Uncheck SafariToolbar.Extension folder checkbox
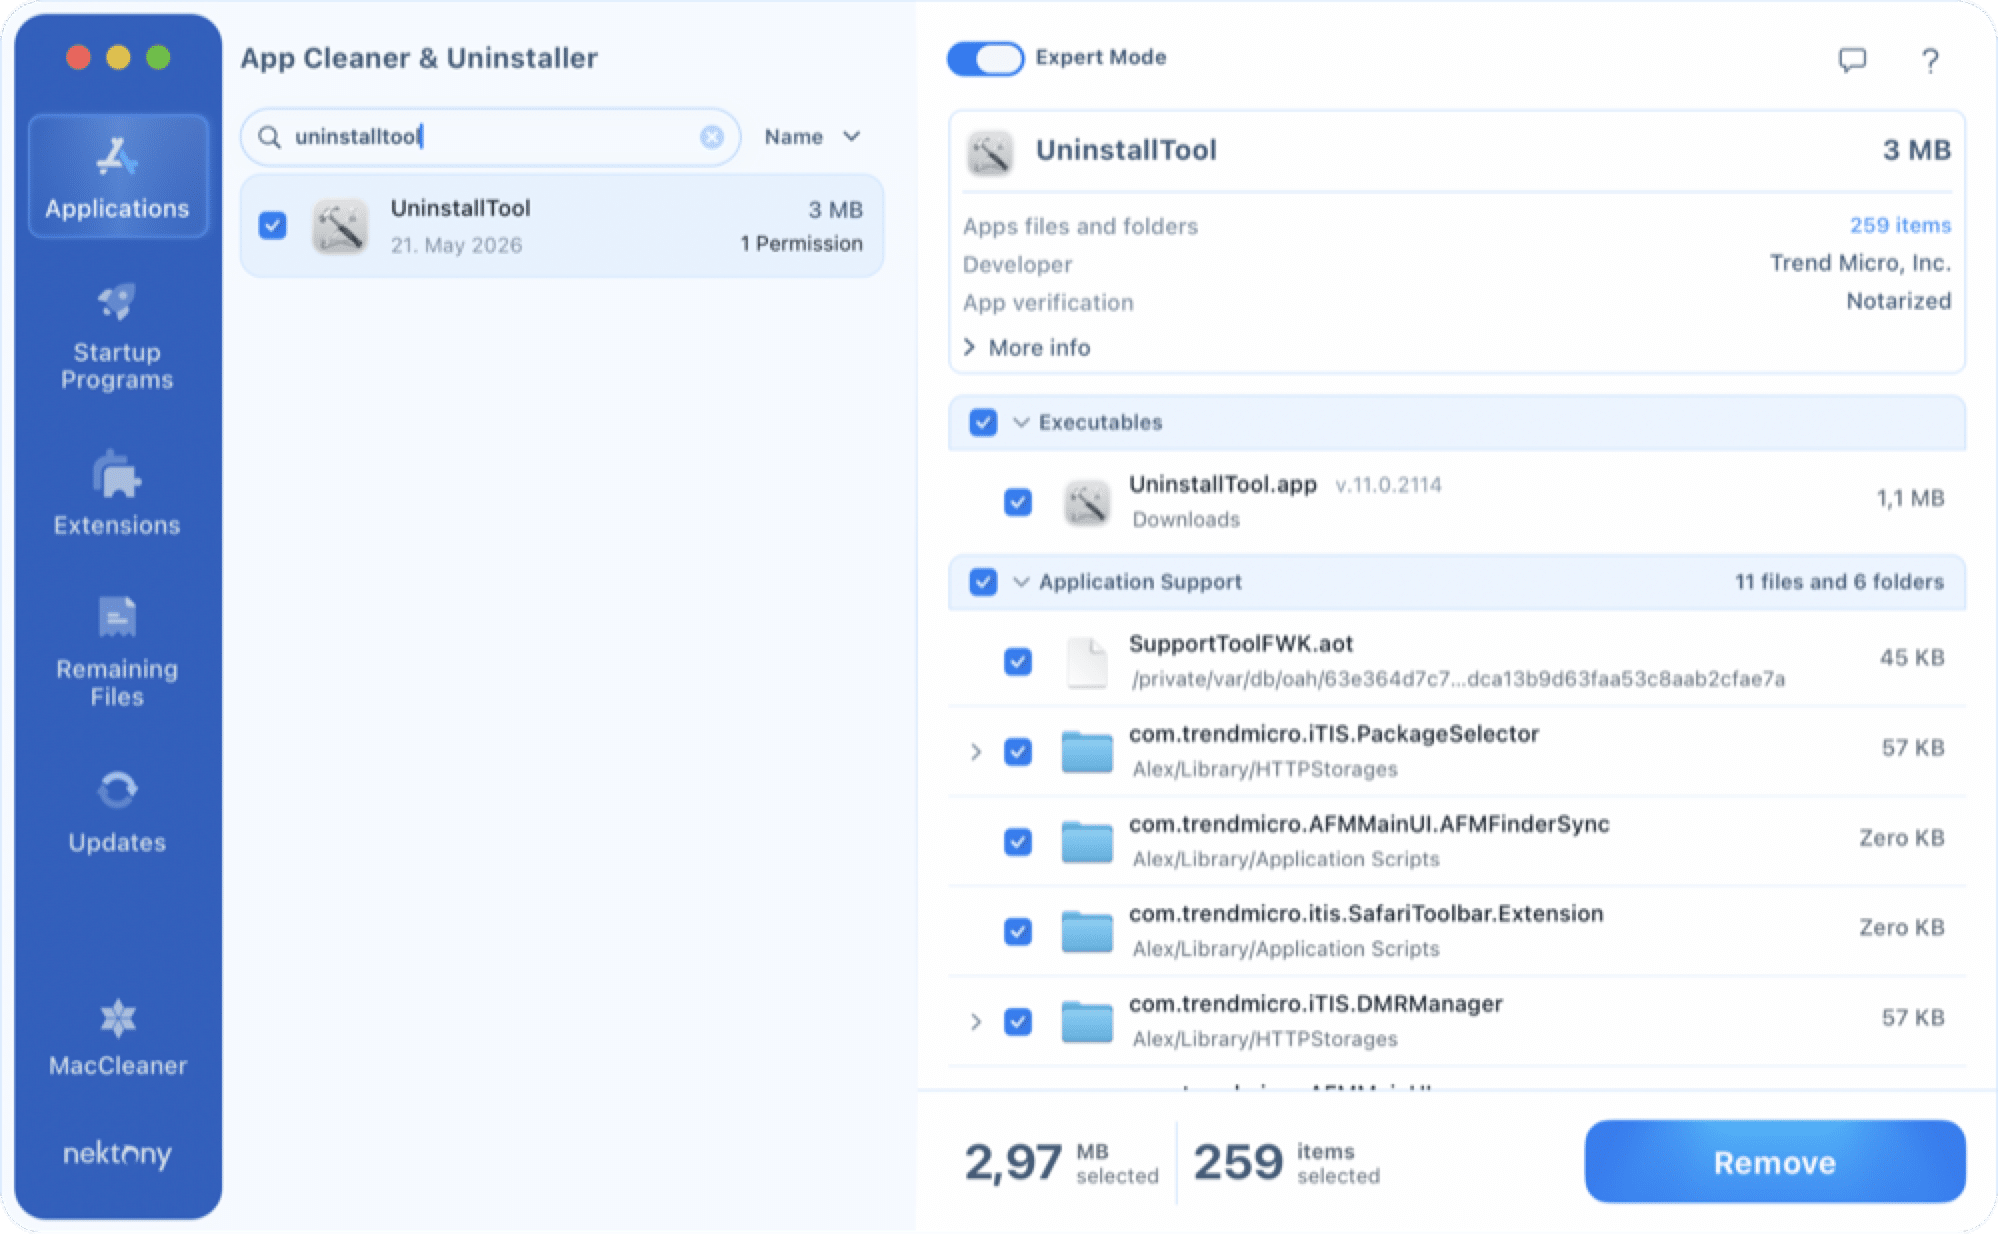 pyautogui.click(x=1018, y=932)
